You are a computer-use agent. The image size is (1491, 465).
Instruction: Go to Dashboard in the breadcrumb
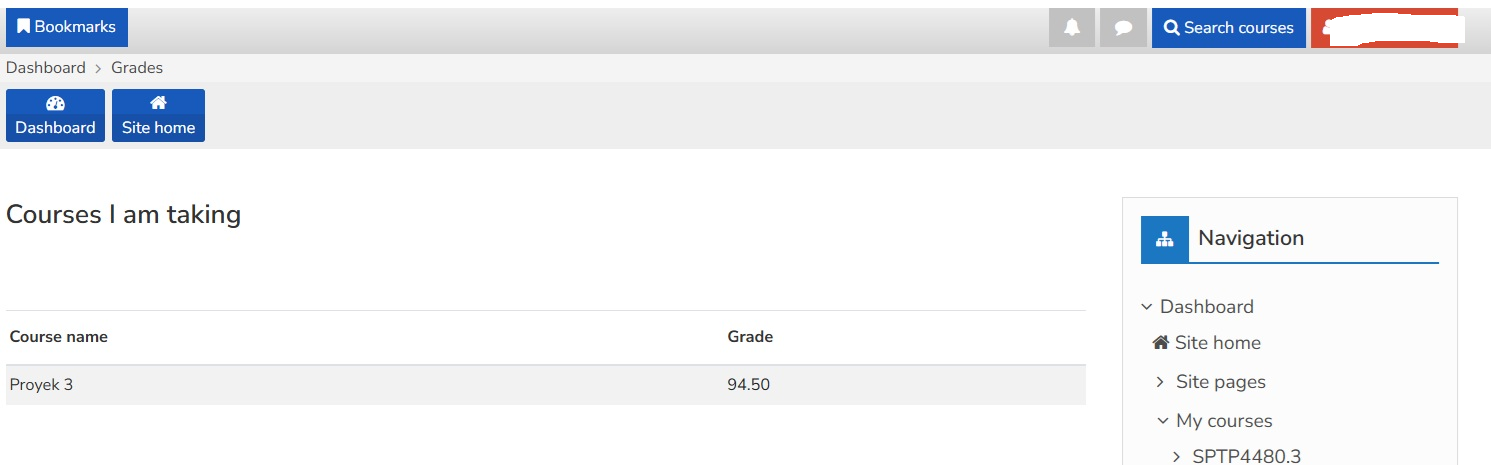[46, 68]
